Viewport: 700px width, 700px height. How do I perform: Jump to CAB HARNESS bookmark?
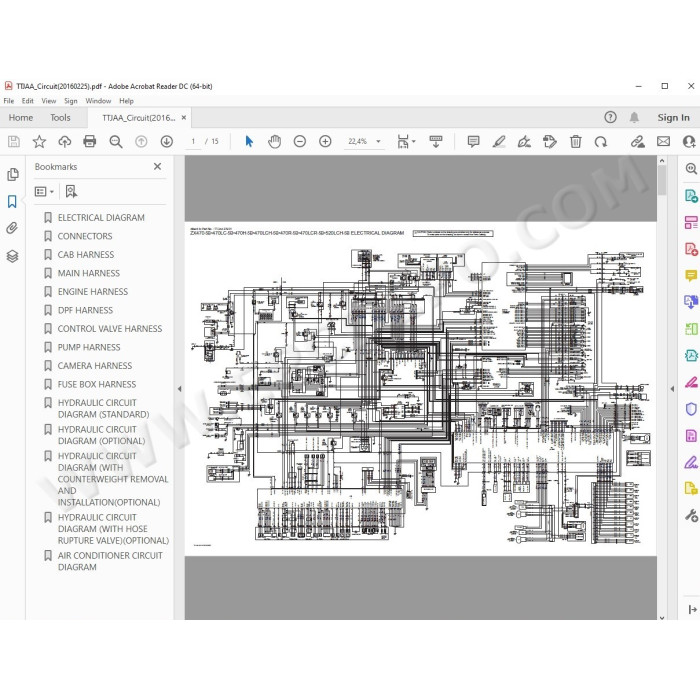pos(86,254)
